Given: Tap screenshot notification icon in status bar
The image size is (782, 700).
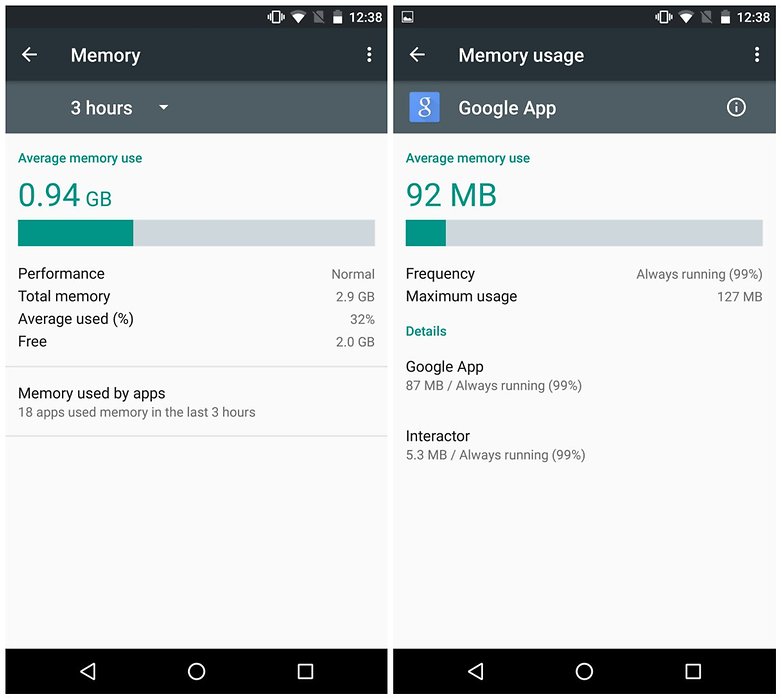Looking at the screenshot, I should [407, 17].
